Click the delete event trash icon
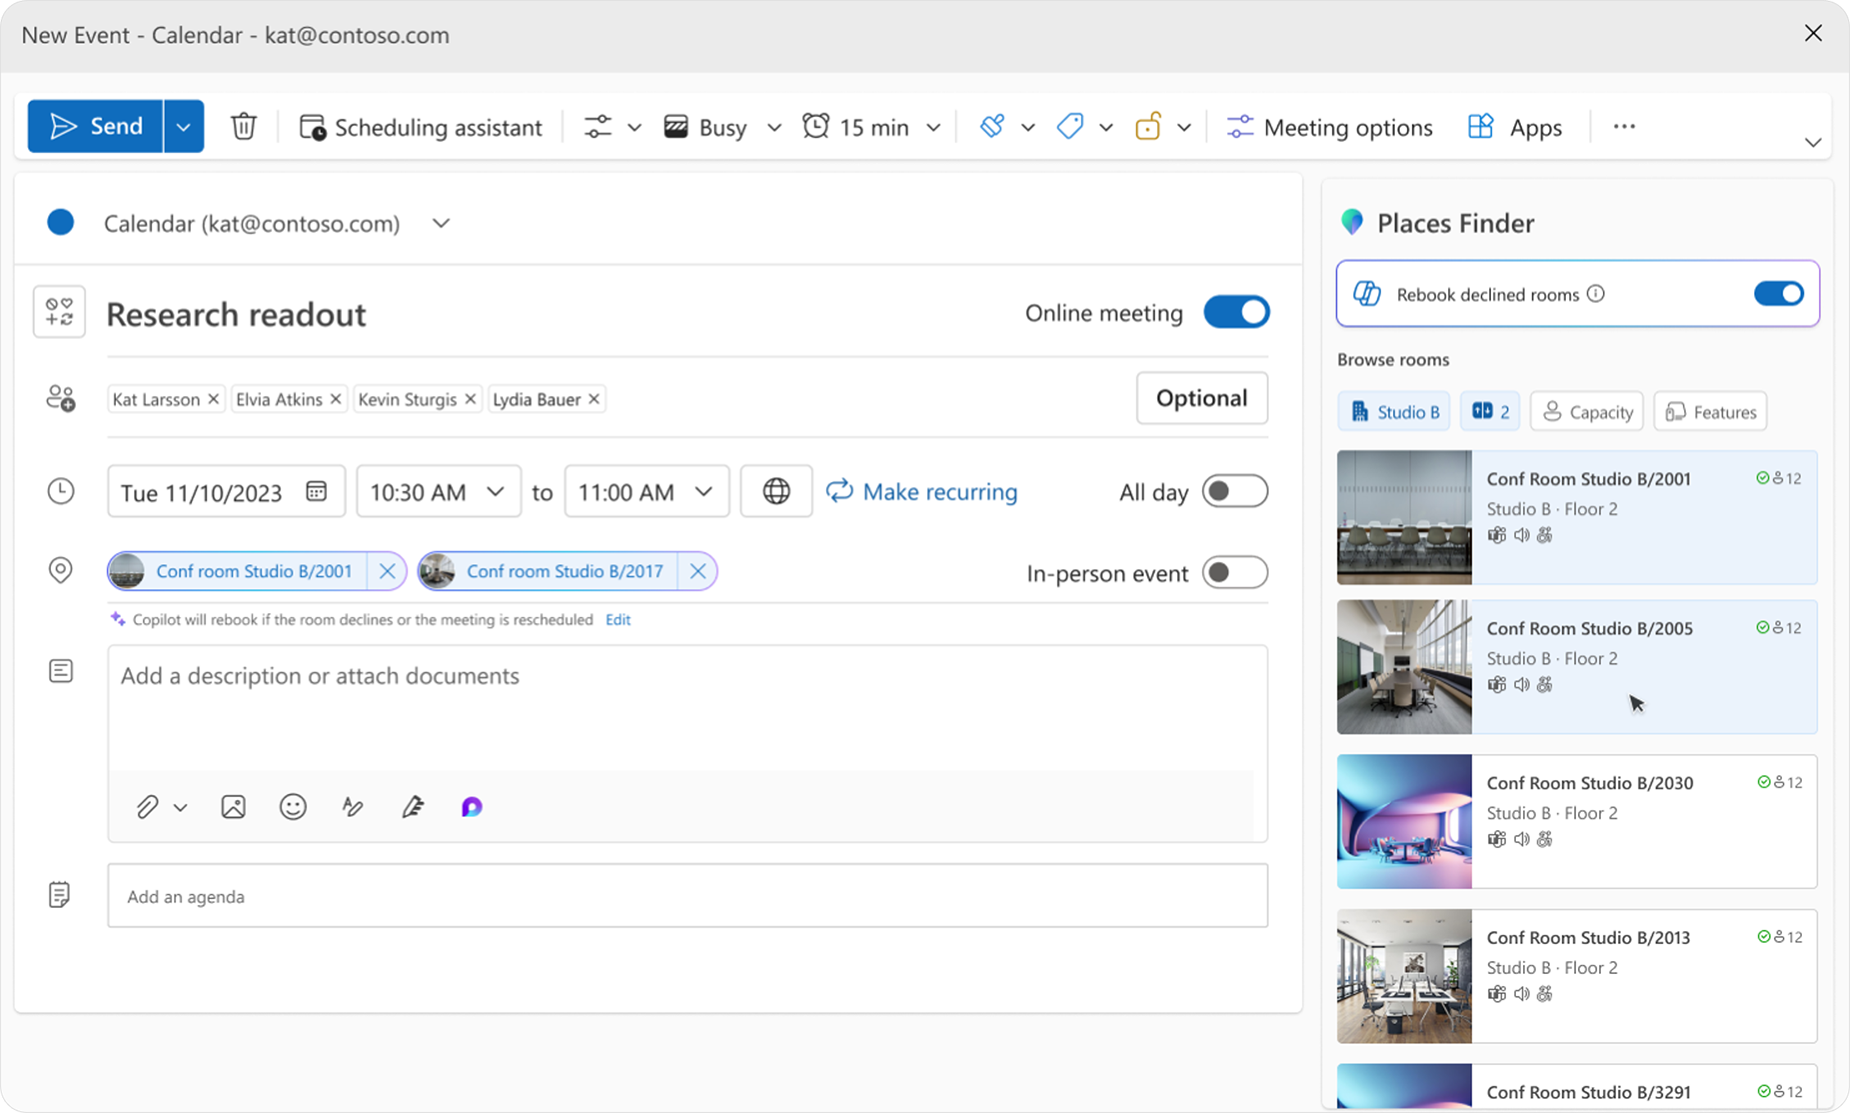Viewport: 1850px width, 1113px height. point(244,127)
